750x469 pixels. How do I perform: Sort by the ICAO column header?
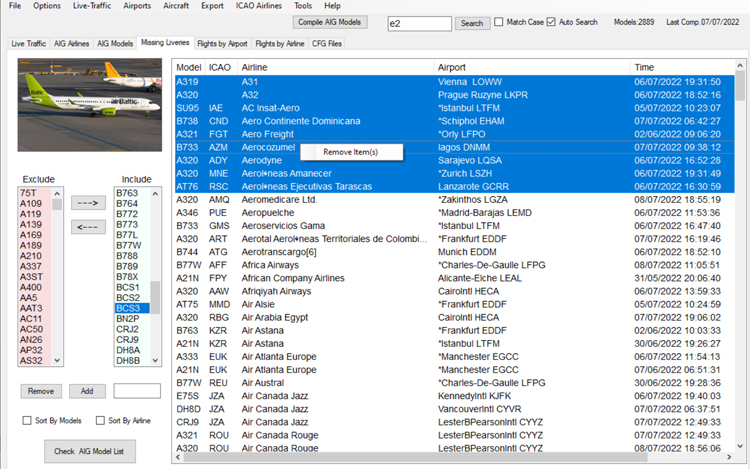[x=221, y=67]
